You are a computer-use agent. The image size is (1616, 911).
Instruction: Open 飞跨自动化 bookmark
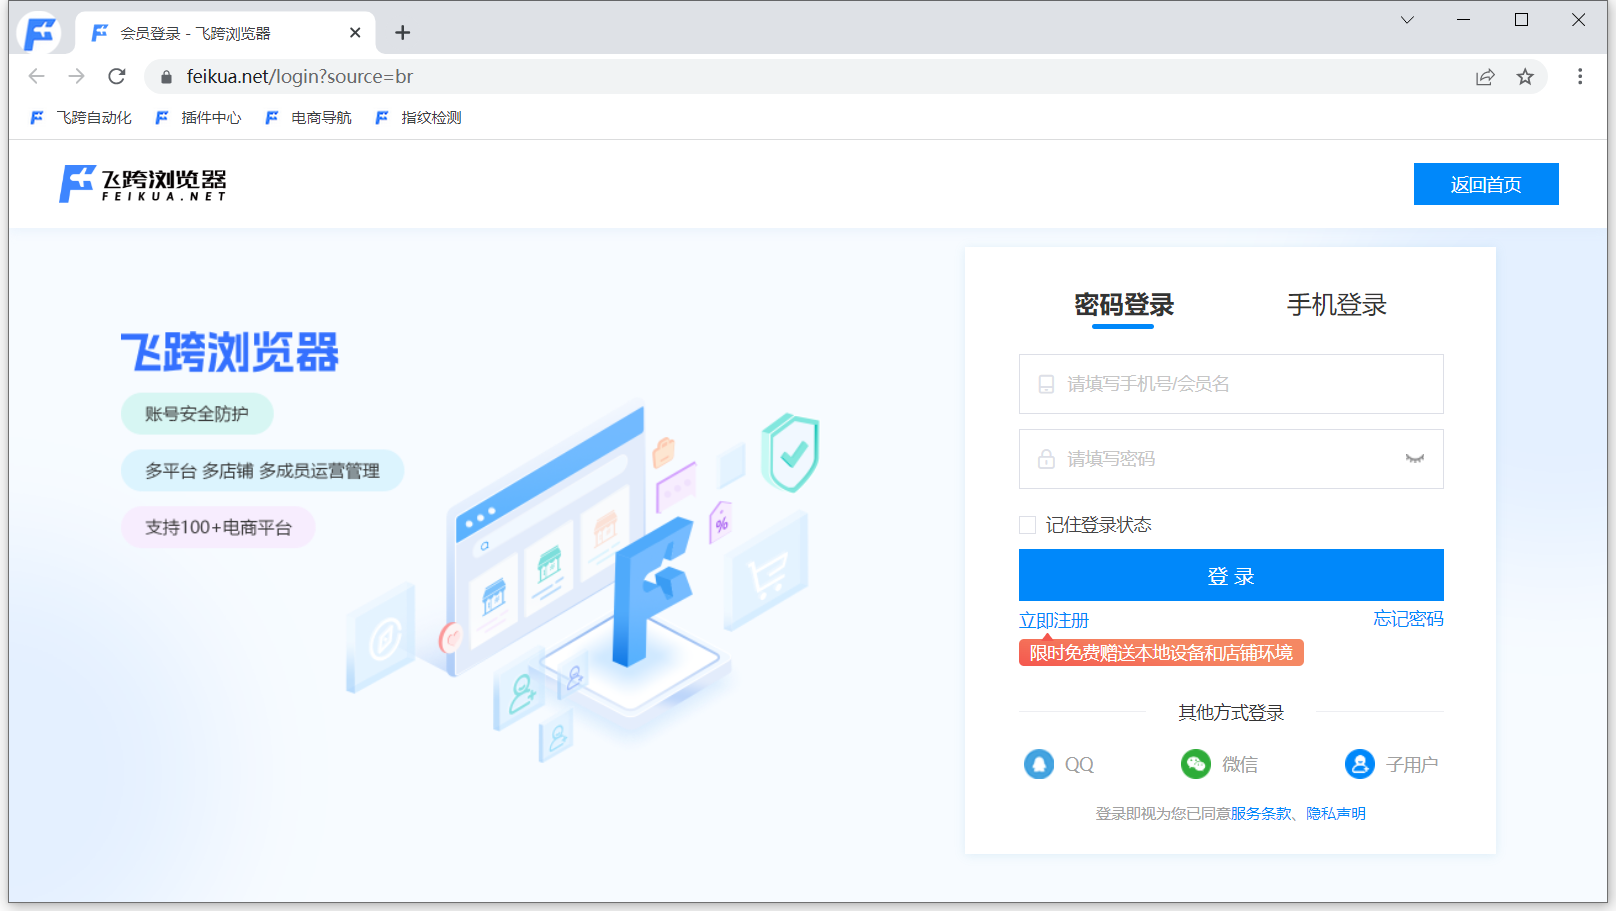(x=81, y=118)
